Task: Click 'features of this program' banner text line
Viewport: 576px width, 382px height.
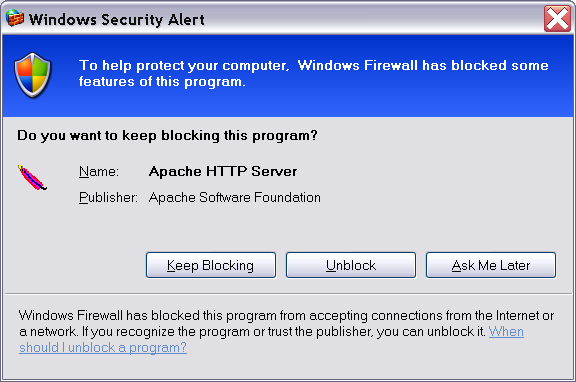Action: point(162,82)
